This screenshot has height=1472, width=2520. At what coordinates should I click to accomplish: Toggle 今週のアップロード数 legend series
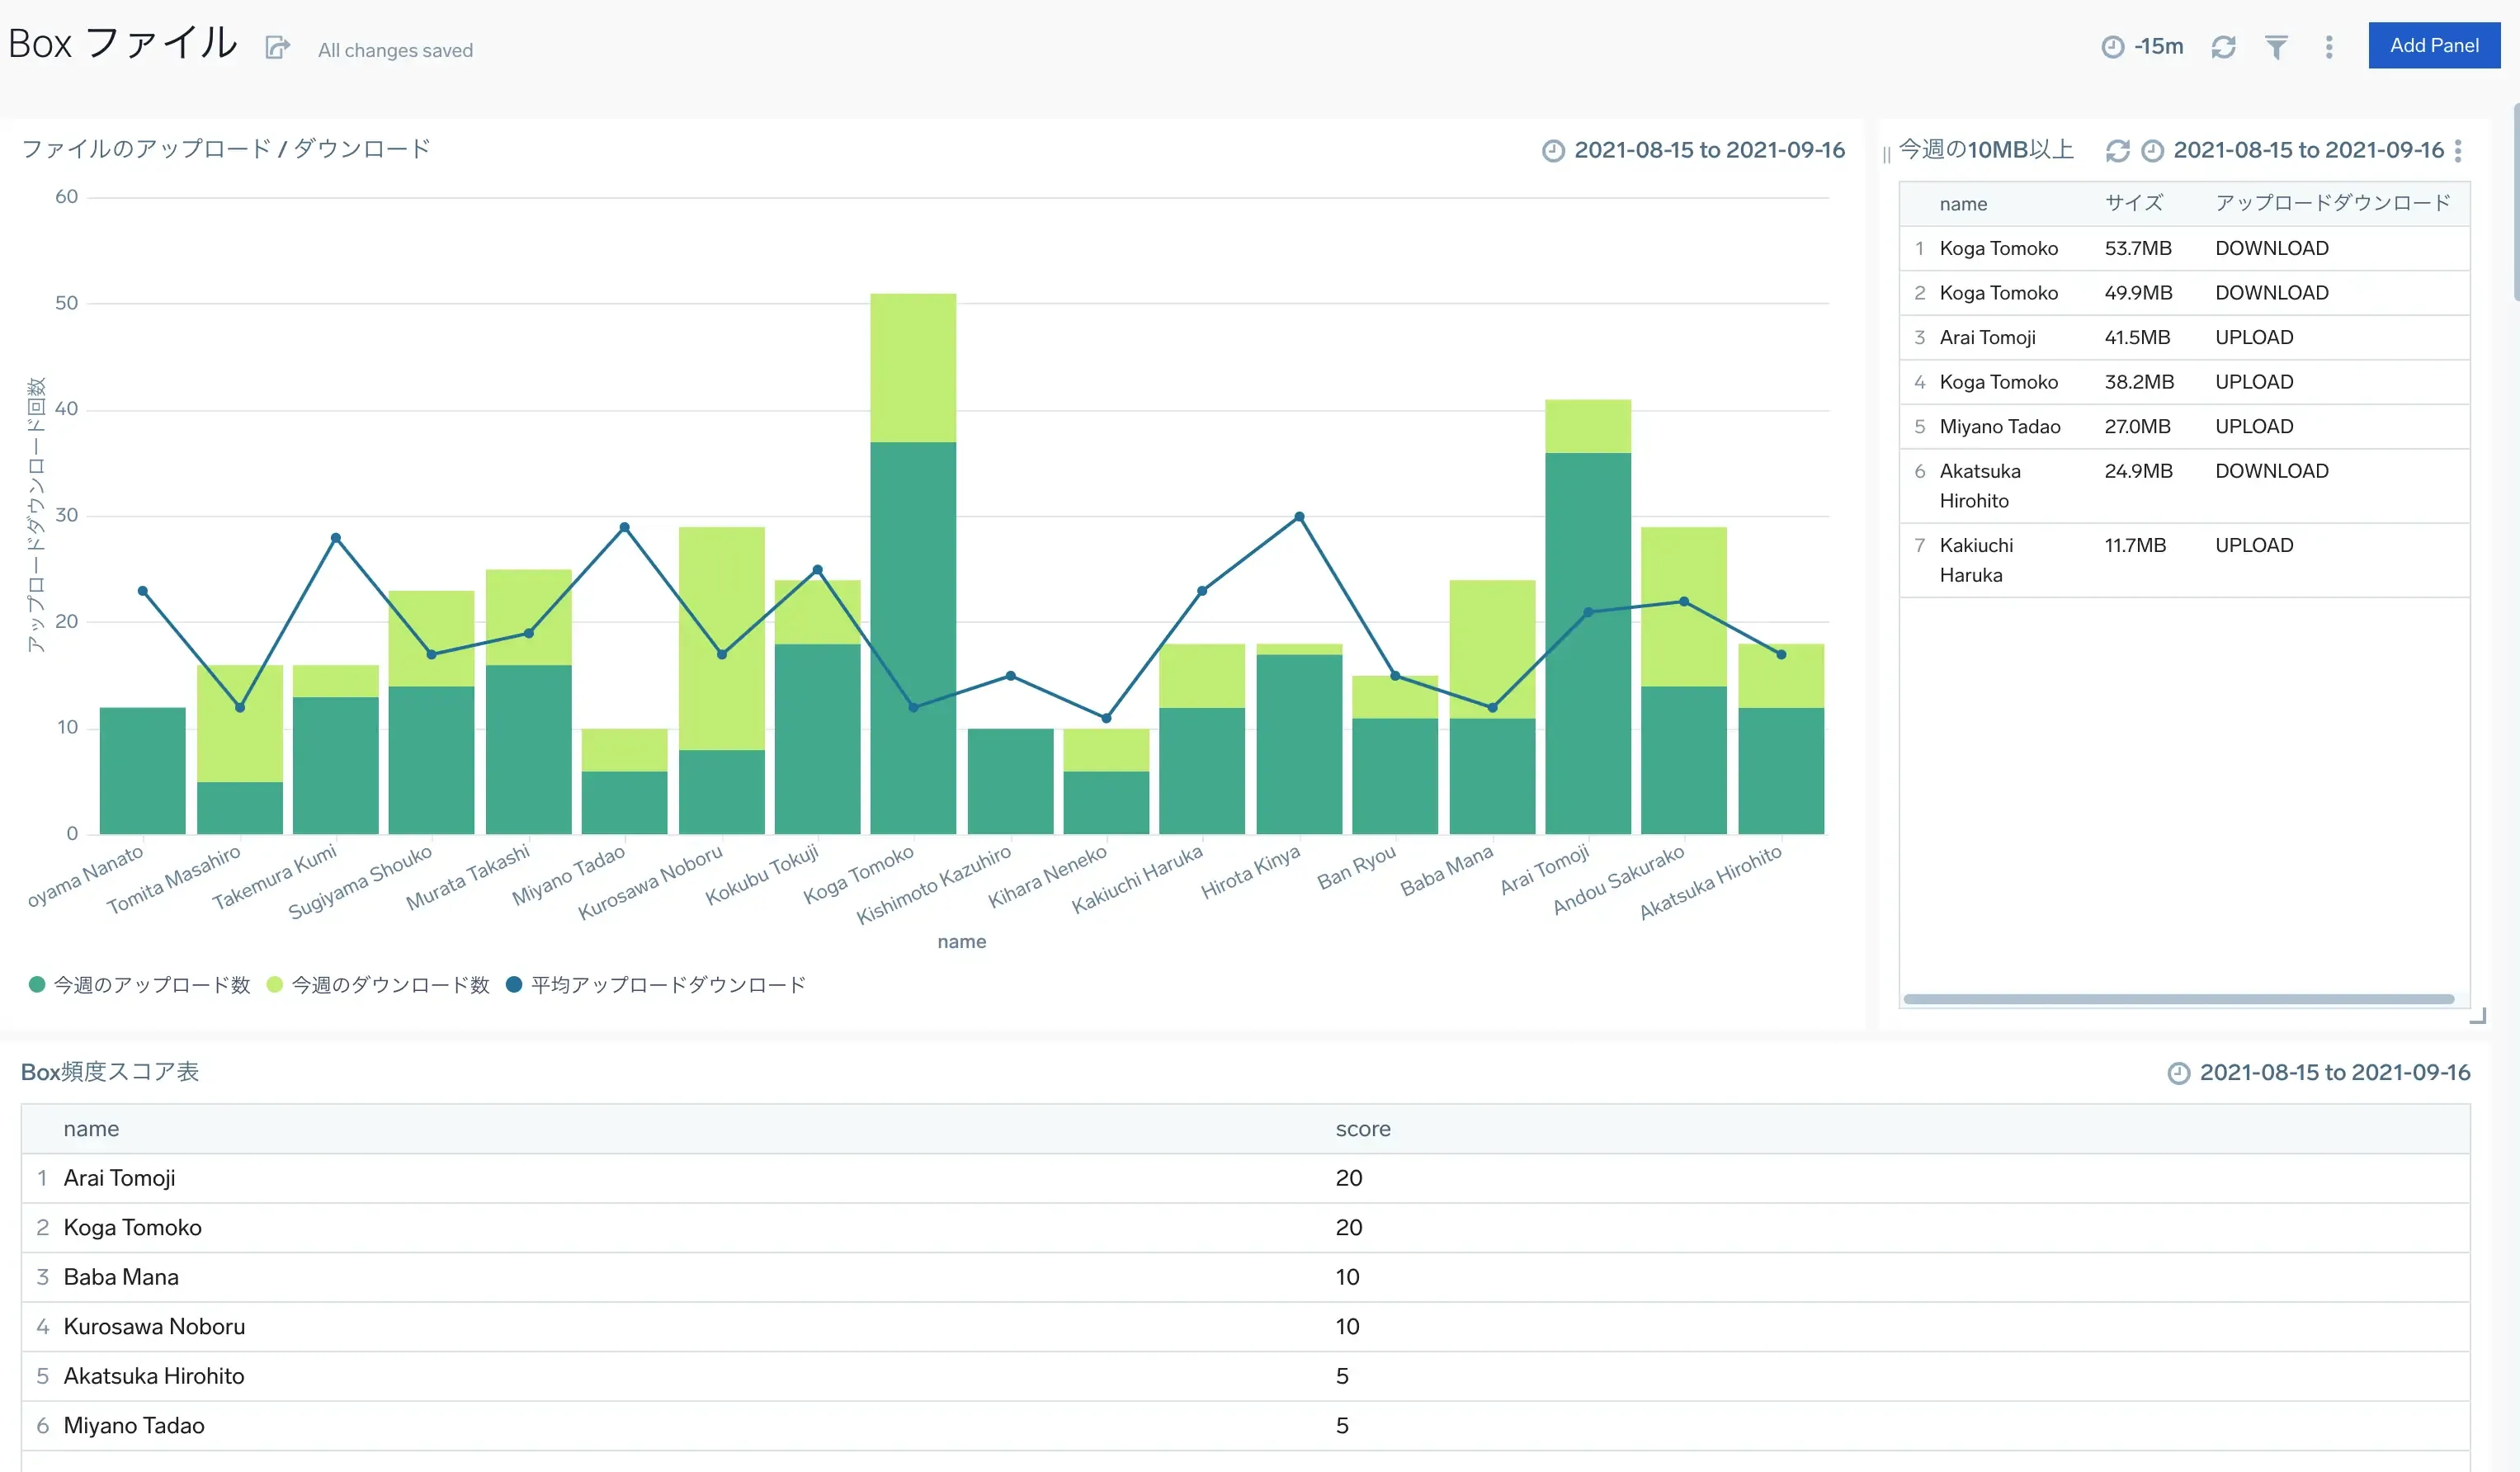(x=151, y=985)
